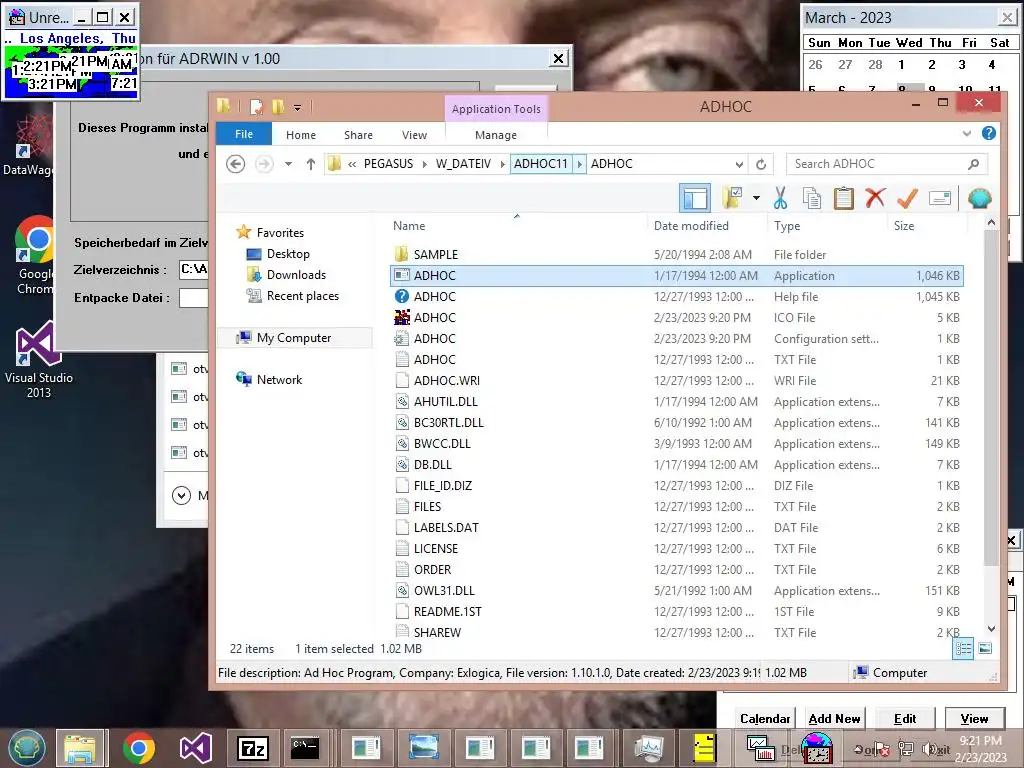Click the file list scroll down arrow

991,629
